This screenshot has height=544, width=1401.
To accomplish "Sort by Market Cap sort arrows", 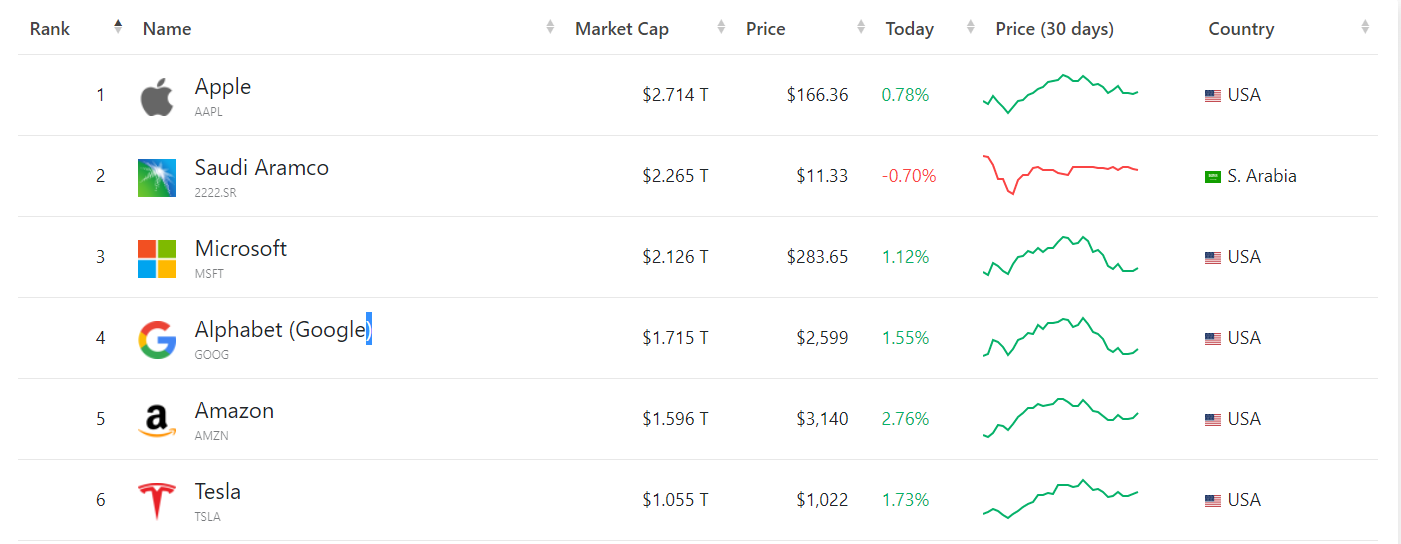I will [721, 27].
